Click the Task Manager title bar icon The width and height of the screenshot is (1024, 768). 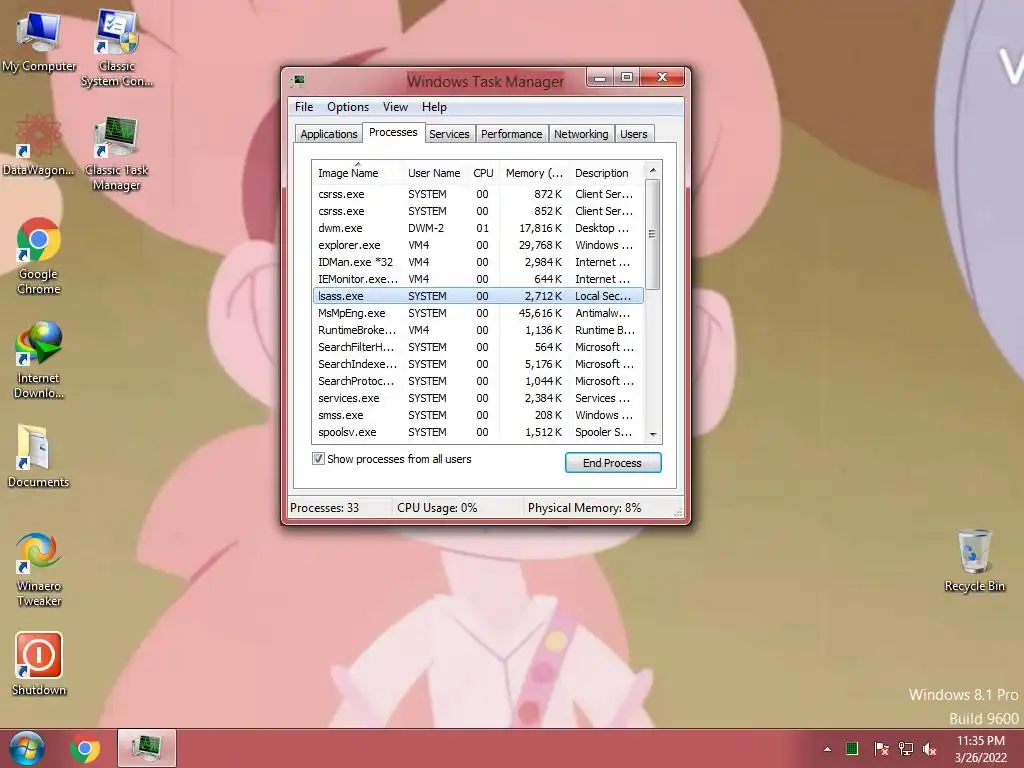tap(298, 80)
